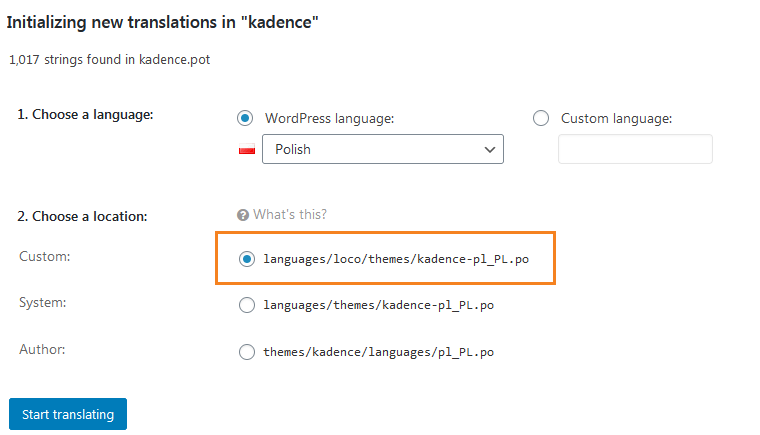The width and height of the screenshot is (760, 435).
Task: Click the "System:" location row label
Action: pos(43,303)
